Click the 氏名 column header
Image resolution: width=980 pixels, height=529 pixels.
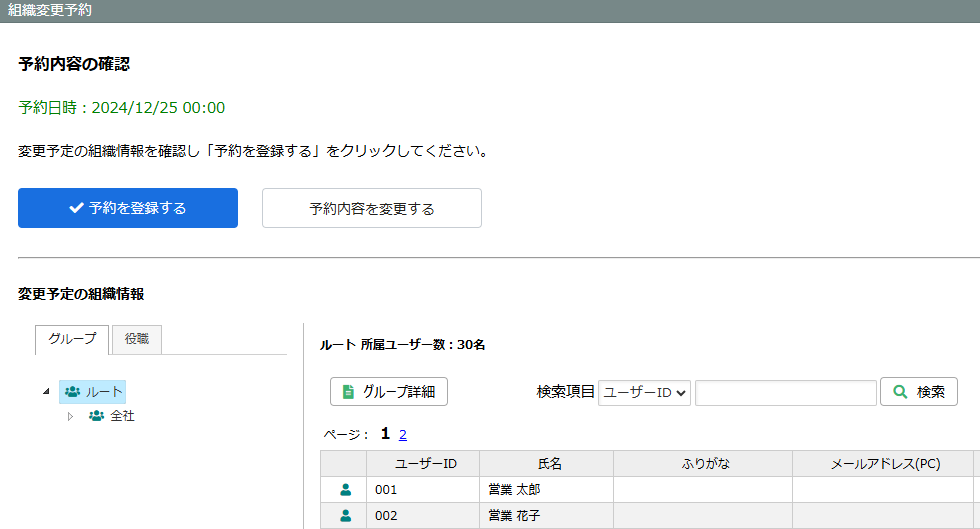click(x=549, y=464)
